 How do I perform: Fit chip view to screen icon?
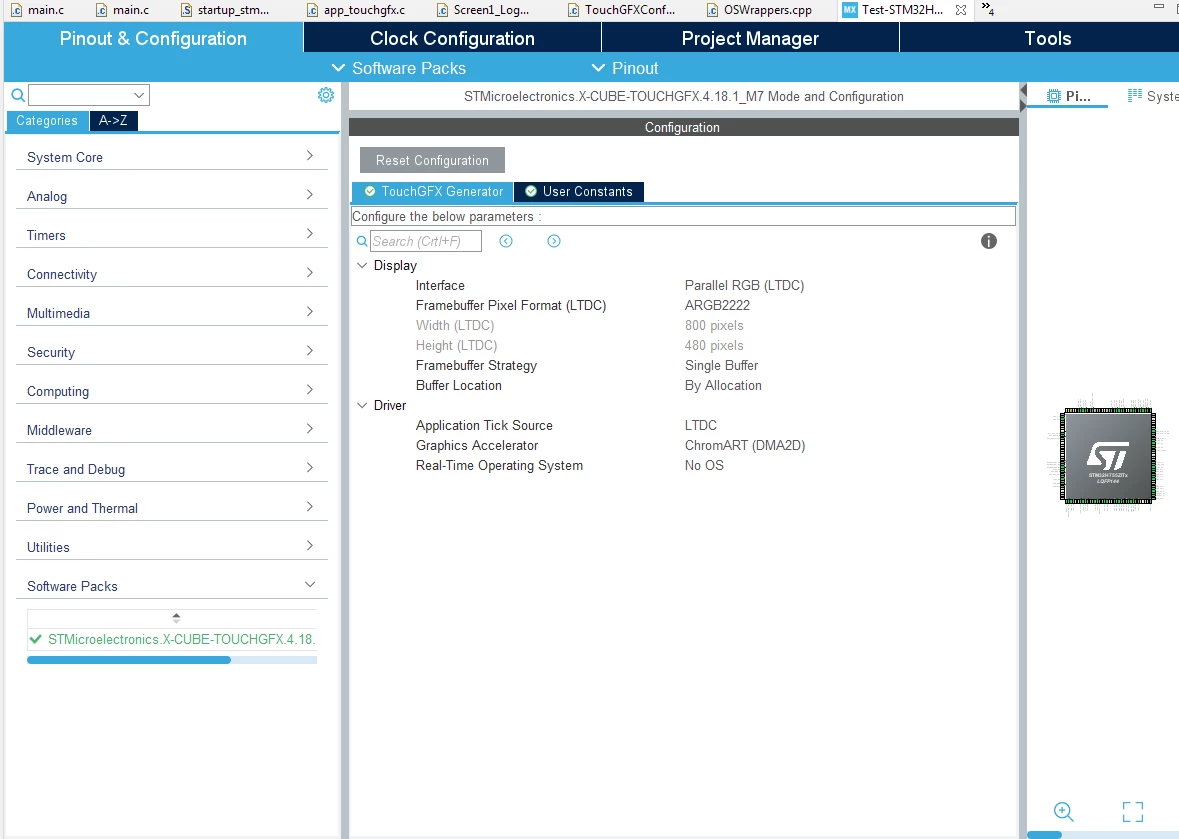pos(1132,811)
